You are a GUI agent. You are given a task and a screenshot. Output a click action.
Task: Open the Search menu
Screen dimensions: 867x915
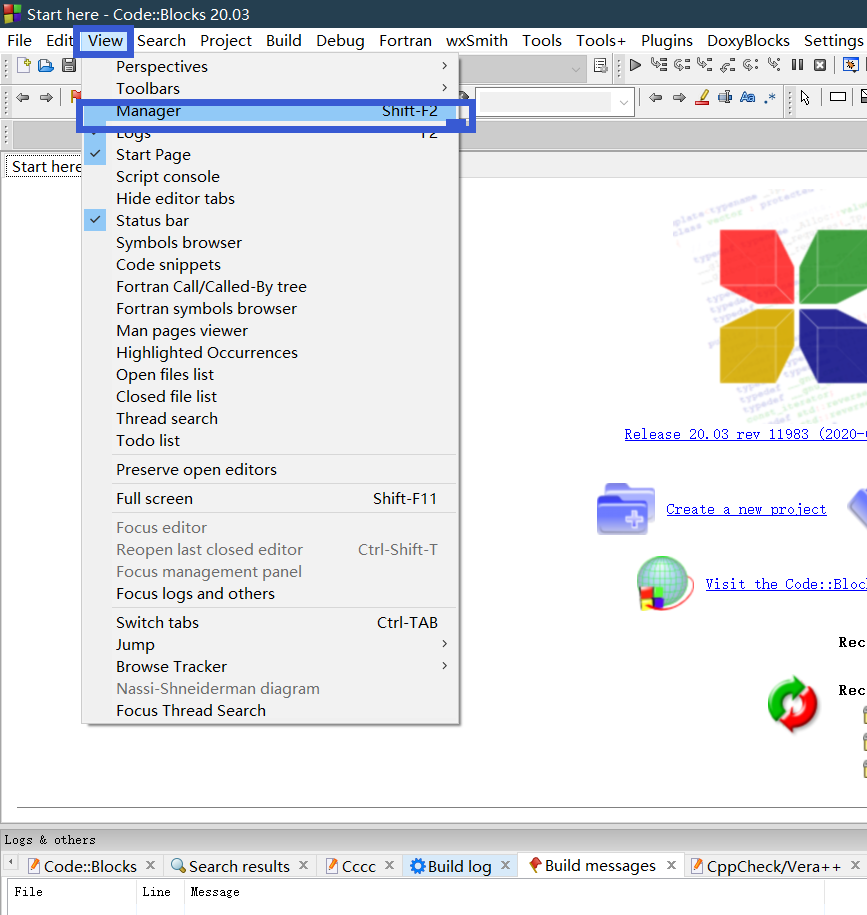(162, 41)
